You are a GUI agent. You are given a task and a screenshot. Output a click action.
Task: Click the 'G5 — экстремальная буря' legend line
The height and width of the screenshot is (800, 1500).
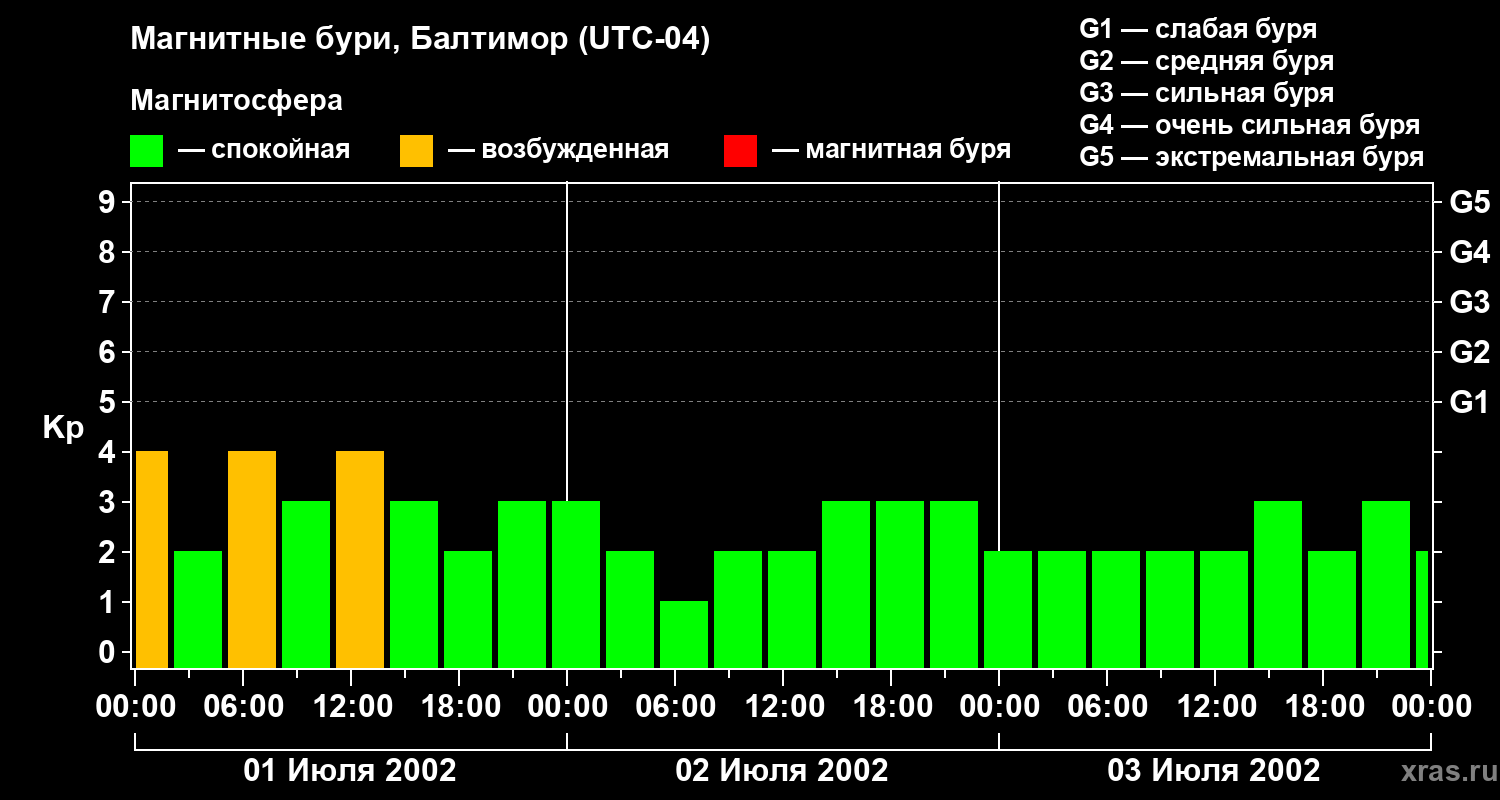click(x=1251, y=157)
